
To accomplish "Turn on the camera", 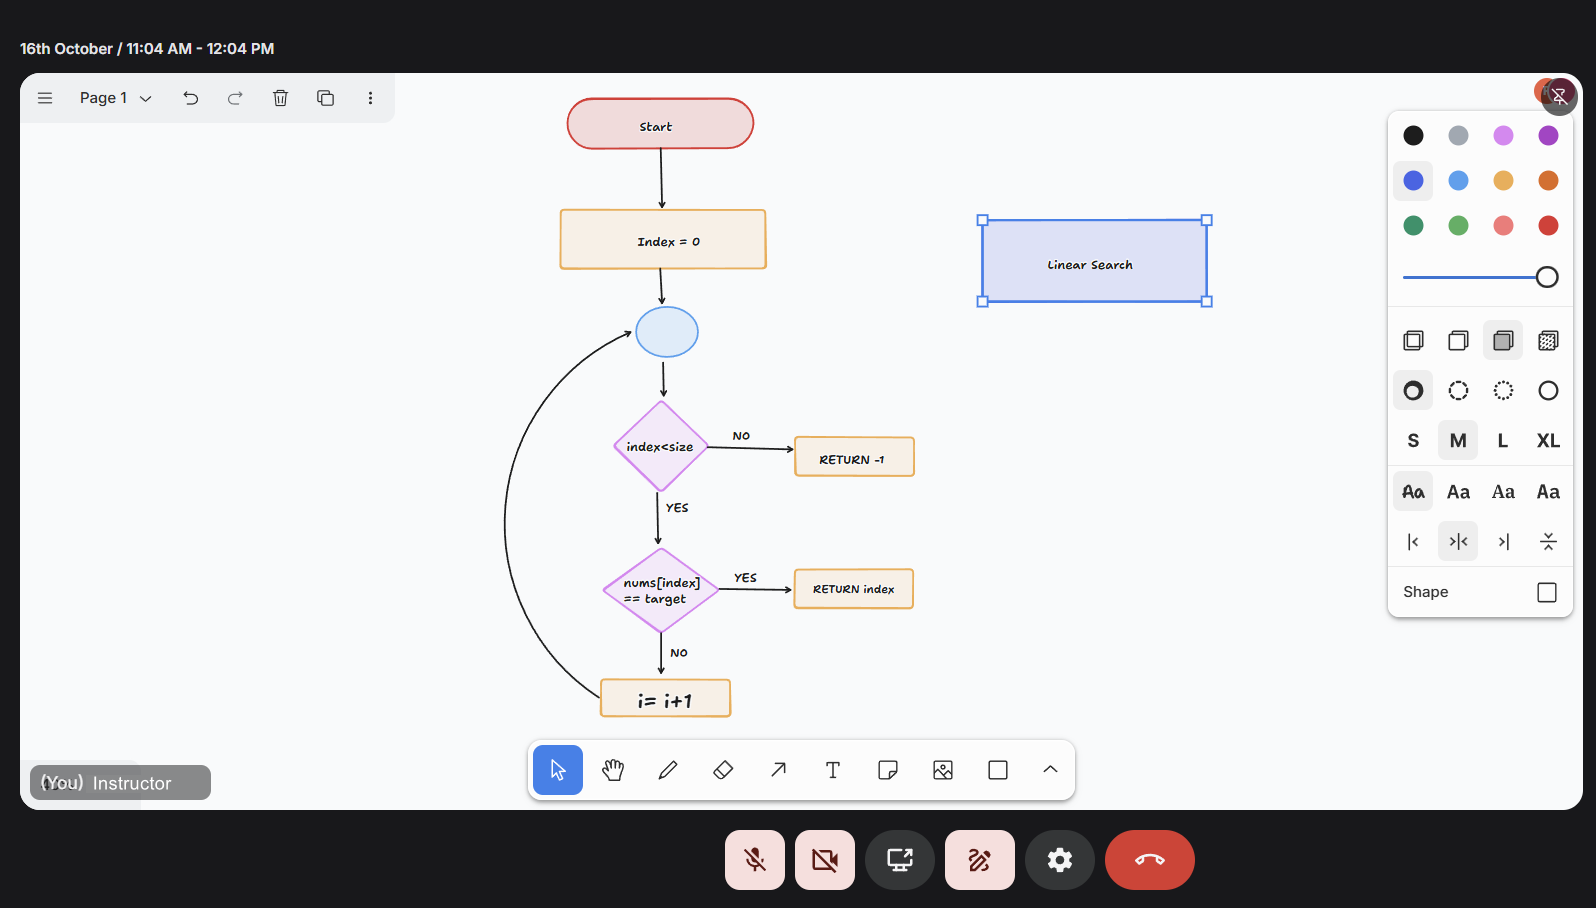I will (825, 860).
